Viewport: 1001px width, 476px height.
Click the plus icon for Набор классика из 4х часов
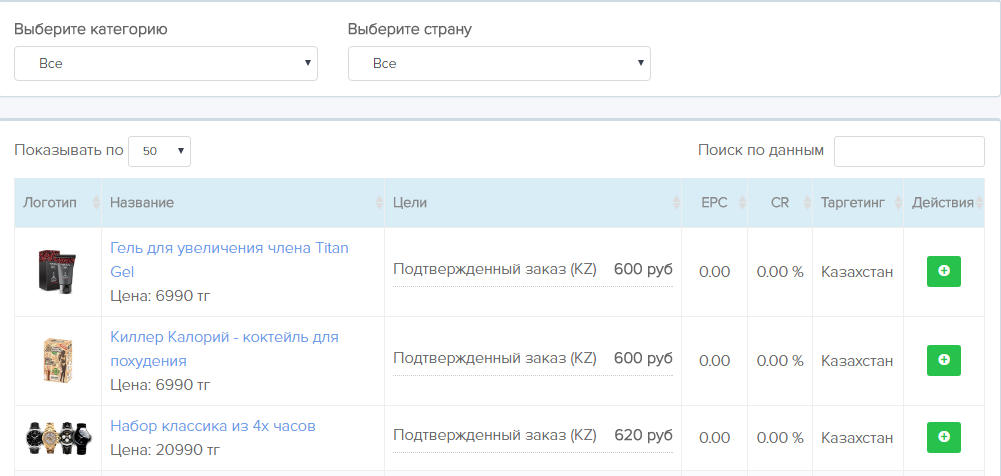[x=944, y=437]
